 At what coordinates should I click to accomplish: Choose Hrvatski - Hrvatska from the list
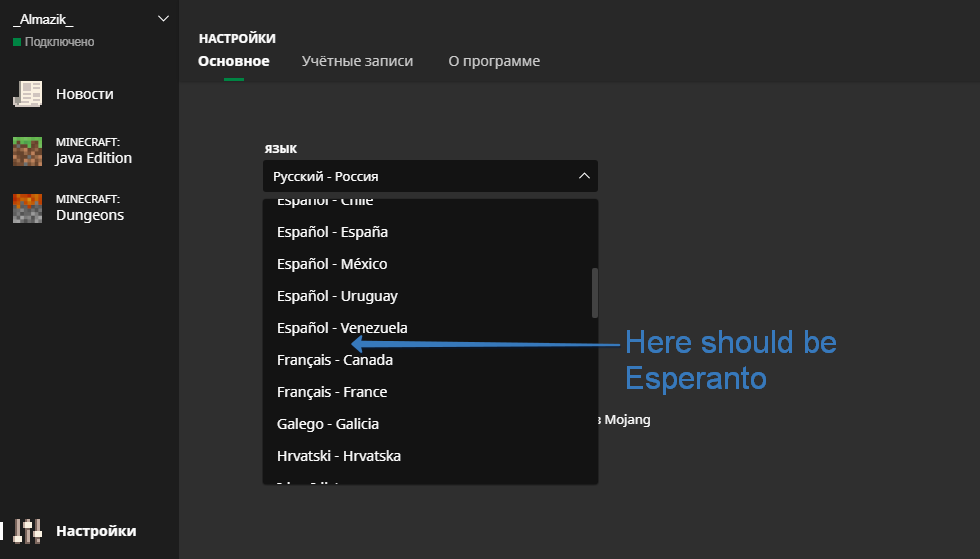(x=339, y=456)
